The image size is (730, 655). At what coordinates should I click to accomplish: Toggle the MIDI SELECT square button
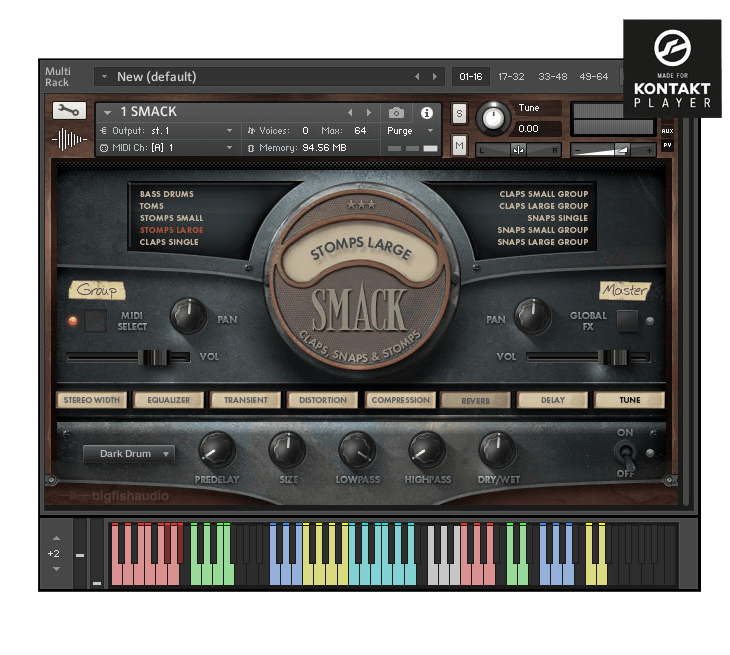[95, 321]
